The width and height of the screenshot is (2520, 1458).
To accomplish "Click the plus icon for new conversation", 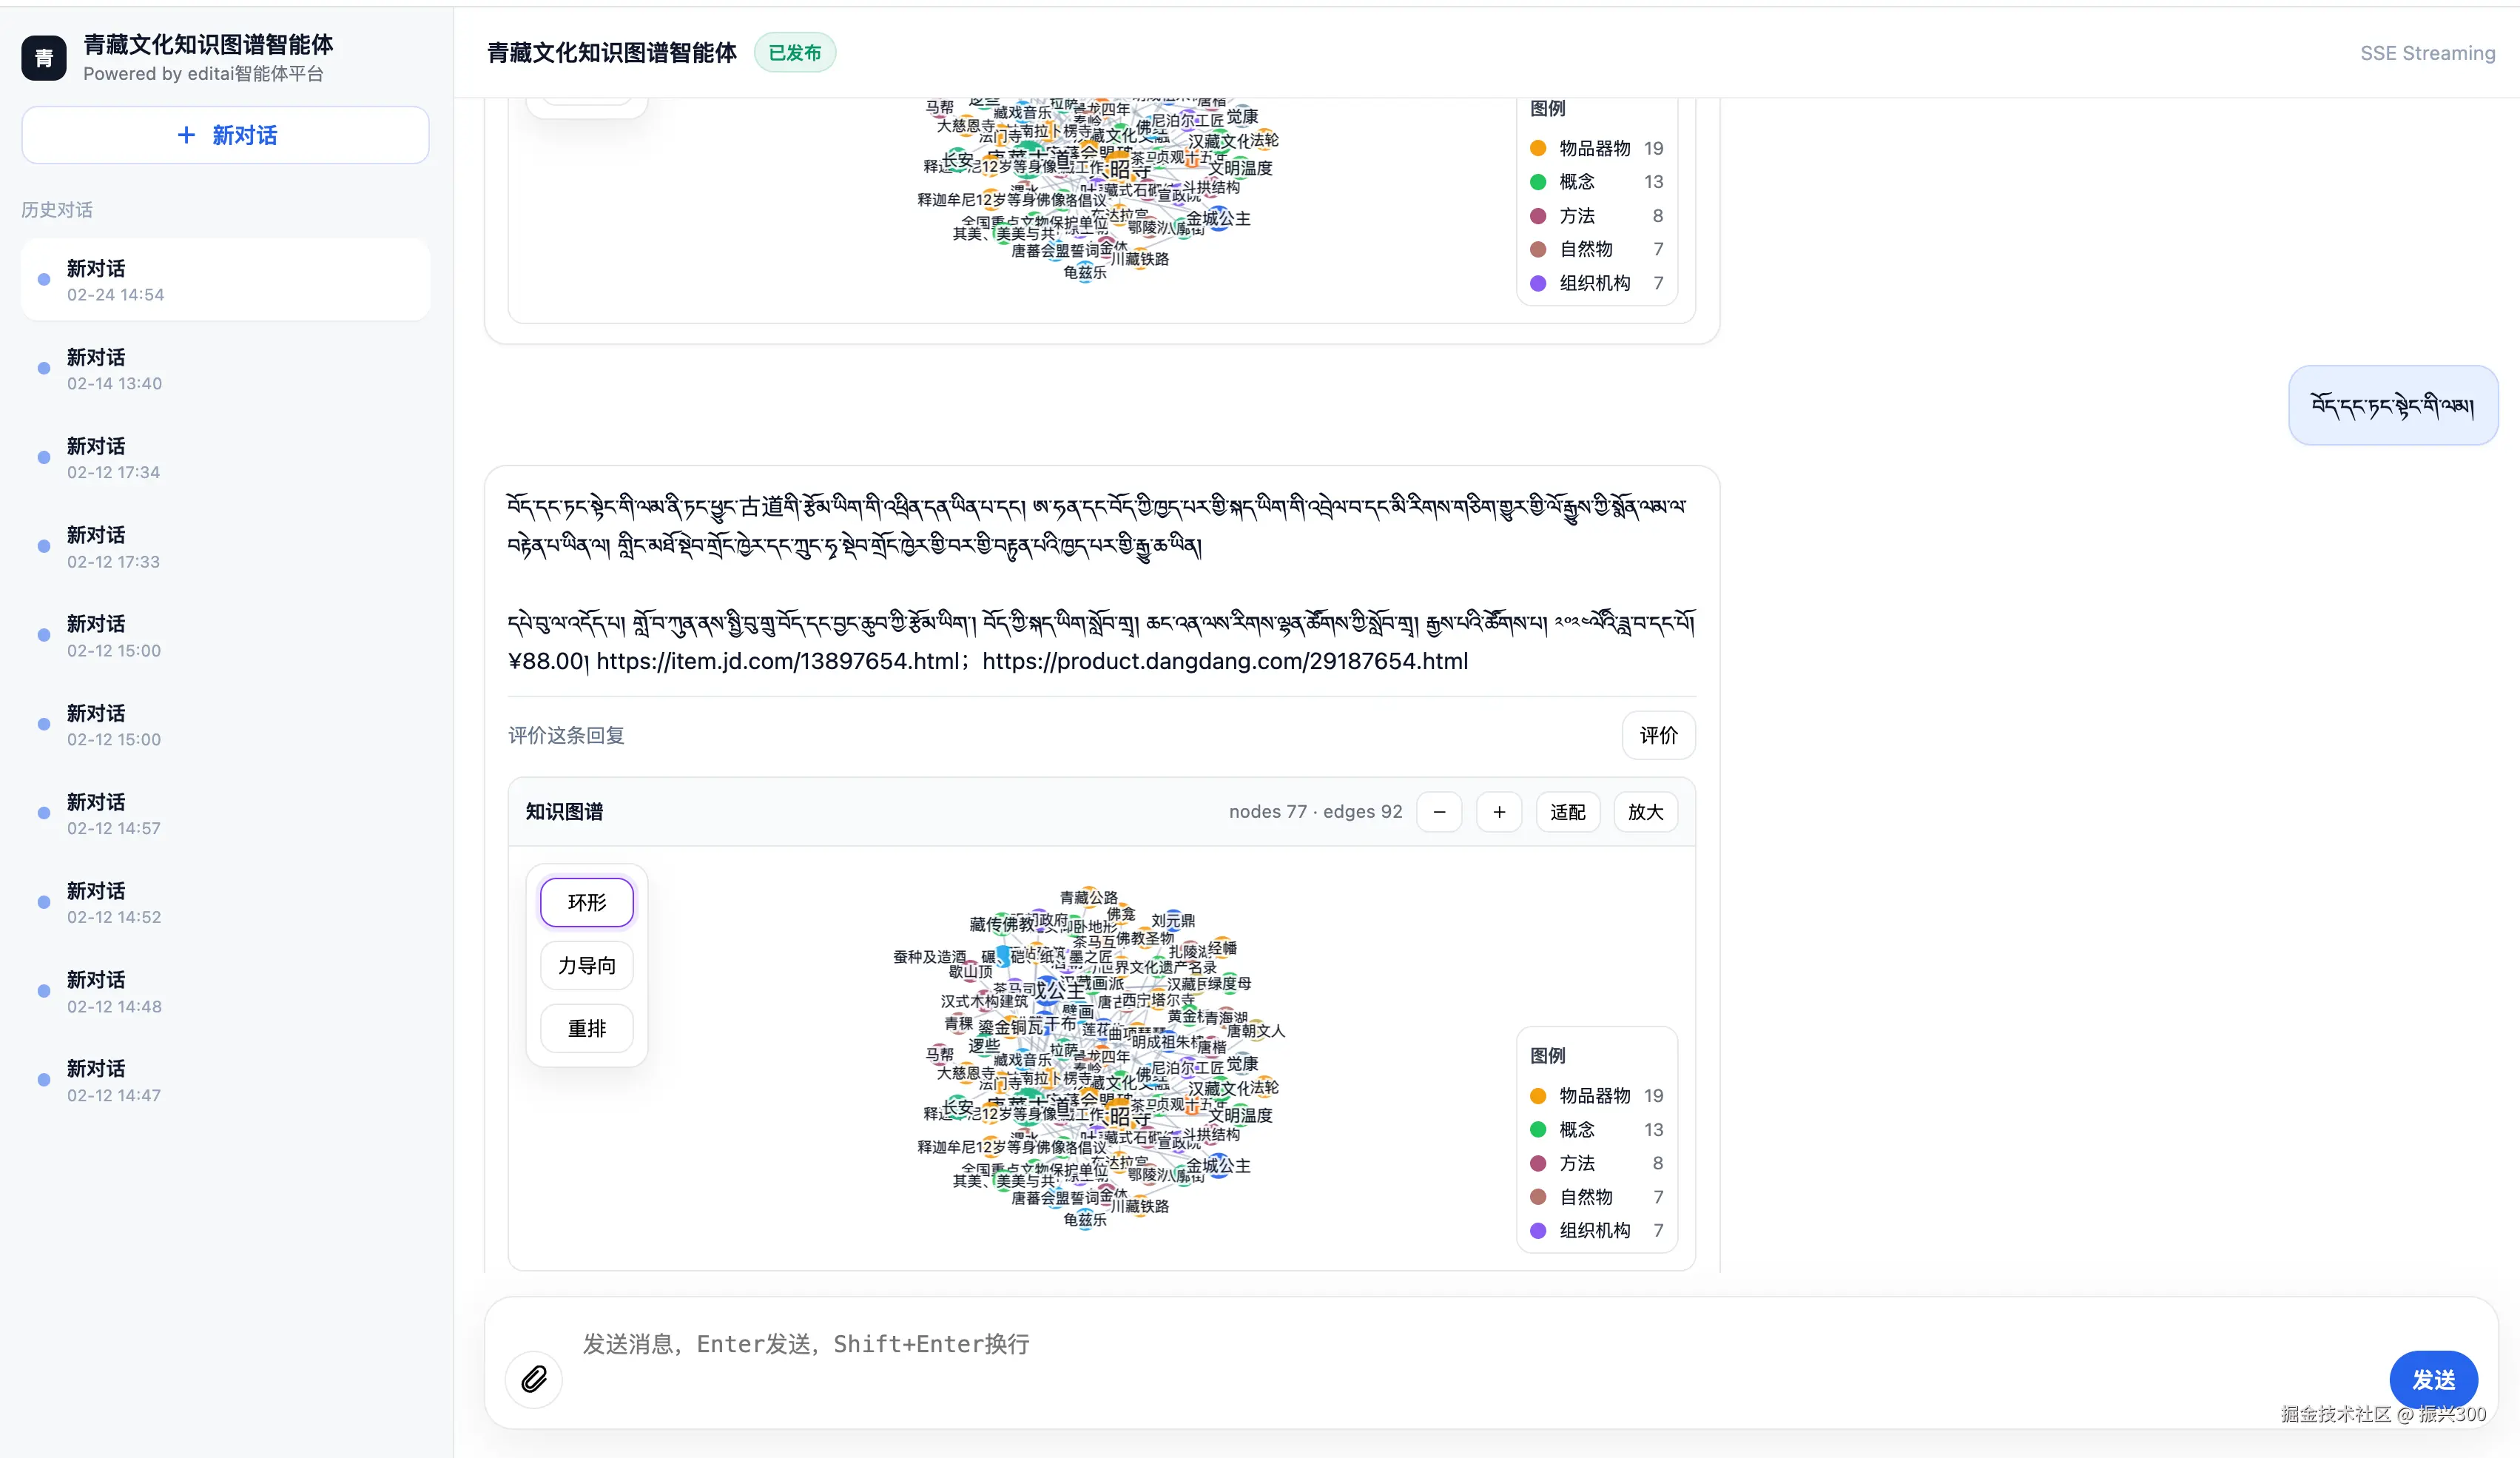I will pos(186,135).
